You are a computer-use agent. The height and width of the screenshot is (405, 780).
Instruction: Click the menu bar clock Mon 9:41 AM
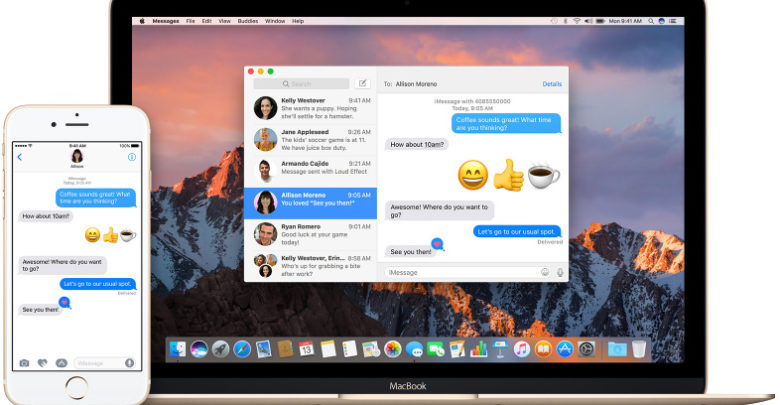coord(625,21)
